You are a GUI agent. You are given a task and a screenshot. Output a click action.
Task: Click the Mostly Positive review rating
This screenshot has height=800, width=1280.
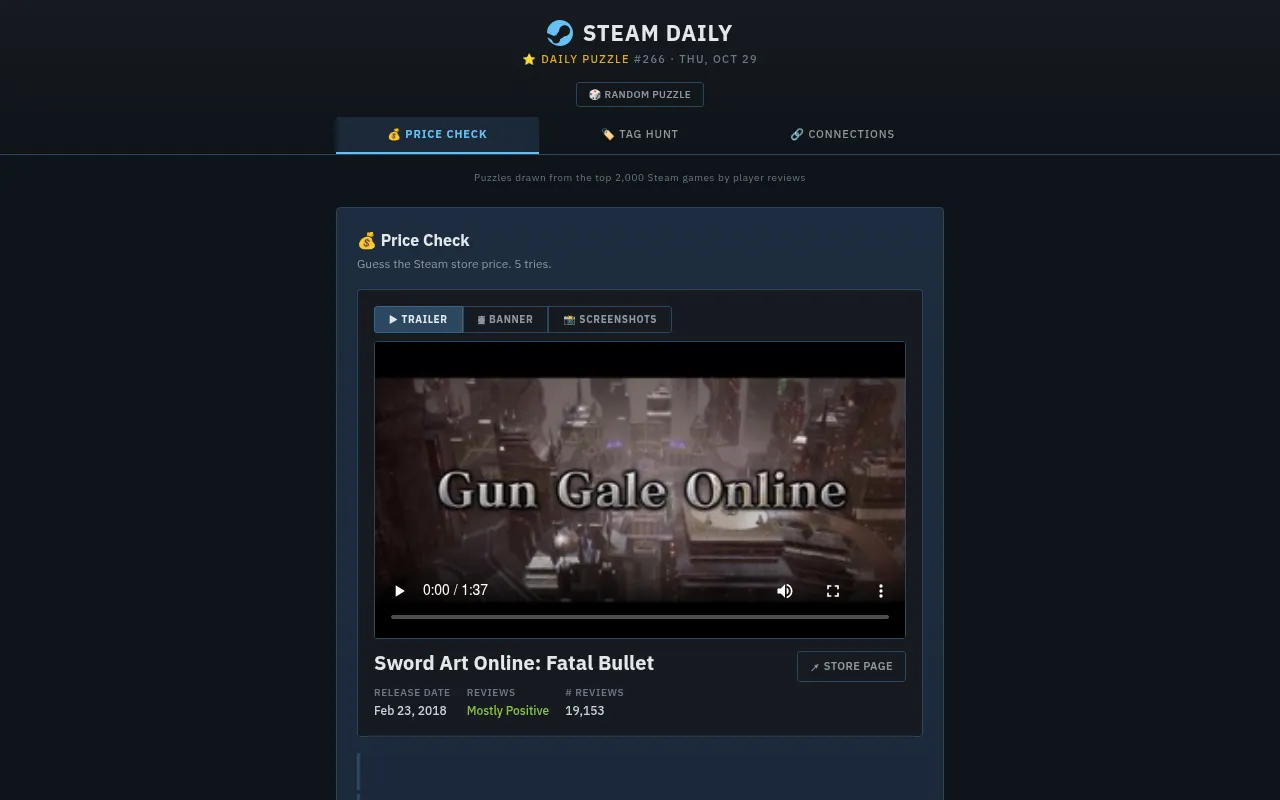508,711
